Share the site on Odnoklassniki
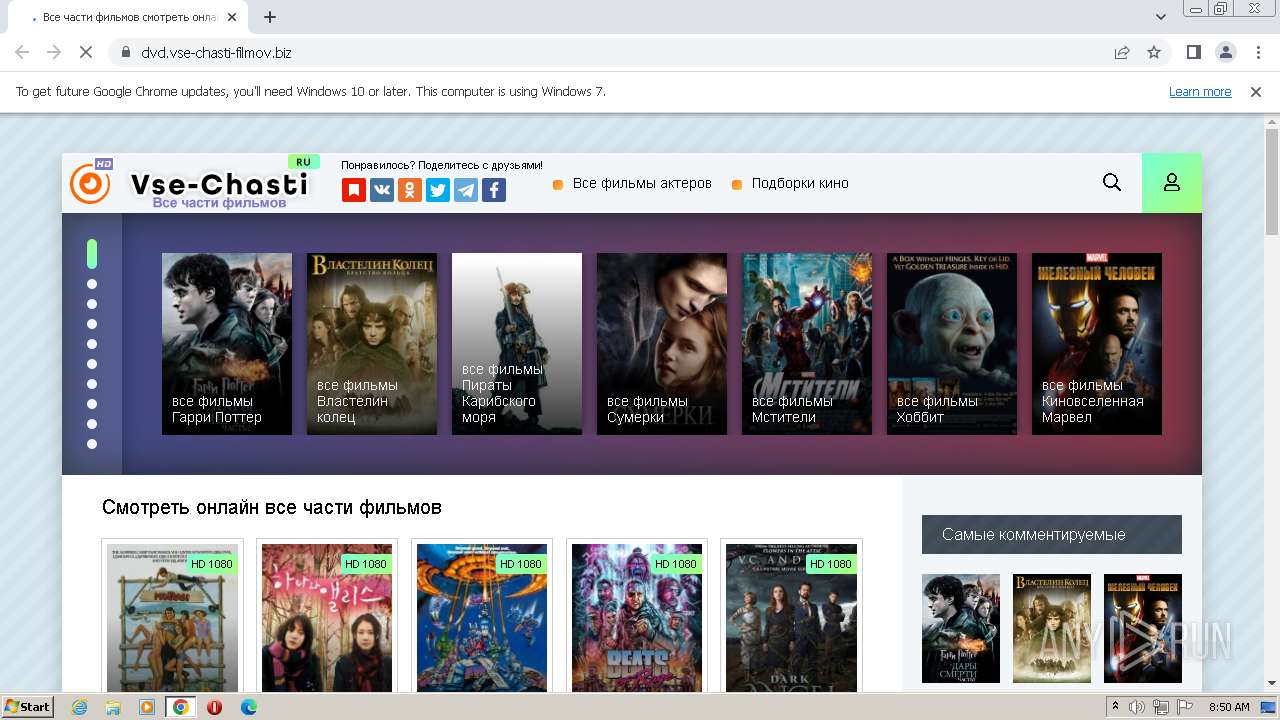The width and height of the screenshot is (1280, 720). point(410,190)
